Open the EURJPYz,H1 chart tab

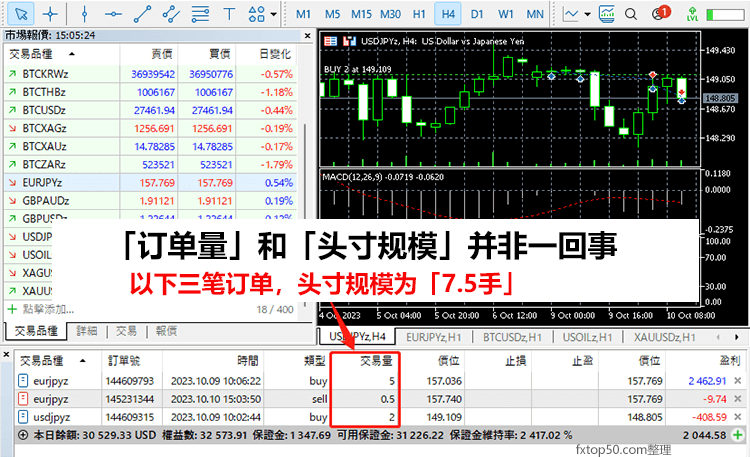pos(433,337)
